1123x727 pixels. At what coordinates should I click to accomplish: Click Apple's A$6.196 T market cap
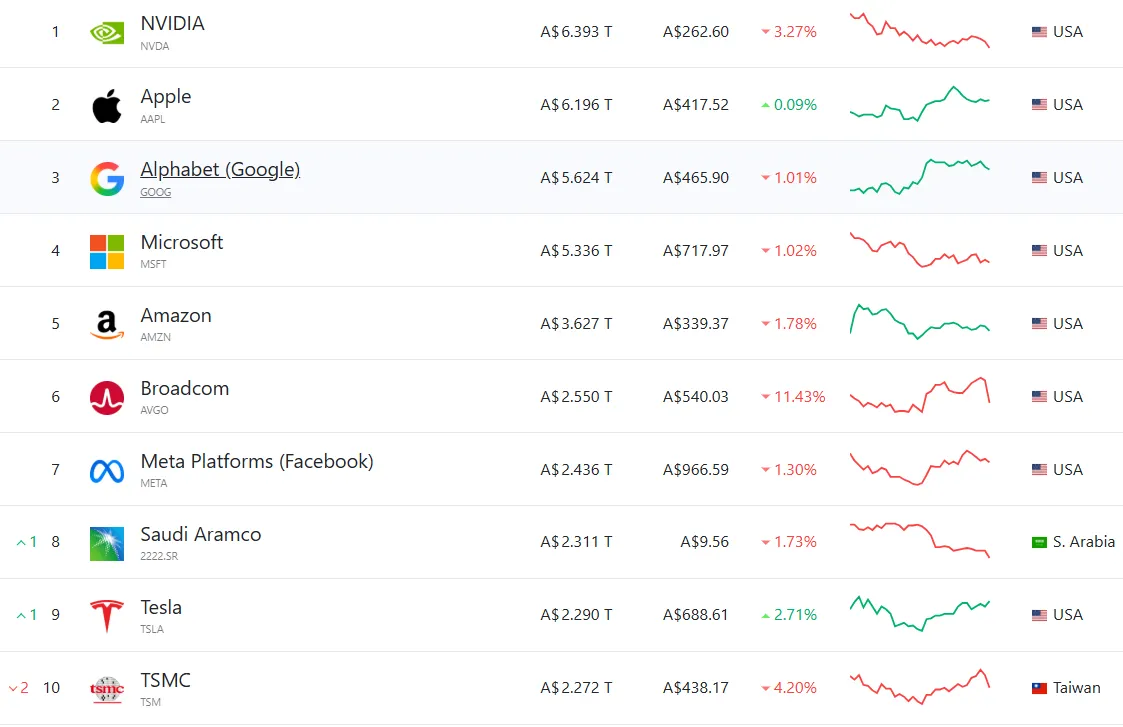[576, 105]
